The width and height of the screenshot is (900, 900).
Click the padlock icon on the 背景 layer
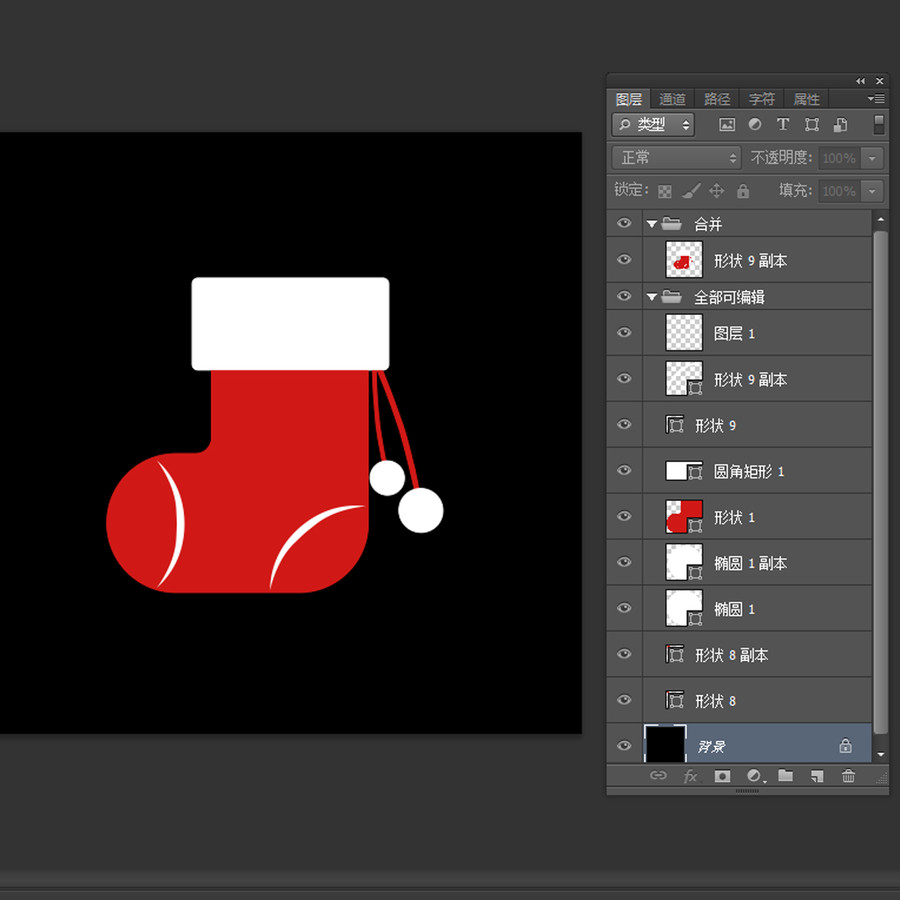click(845, 746)
